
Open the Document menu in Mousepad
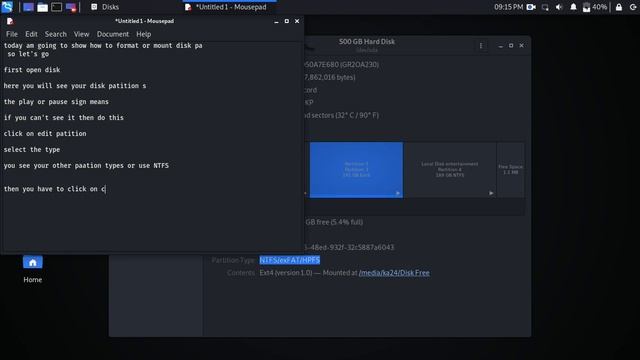tap(113, 34)
